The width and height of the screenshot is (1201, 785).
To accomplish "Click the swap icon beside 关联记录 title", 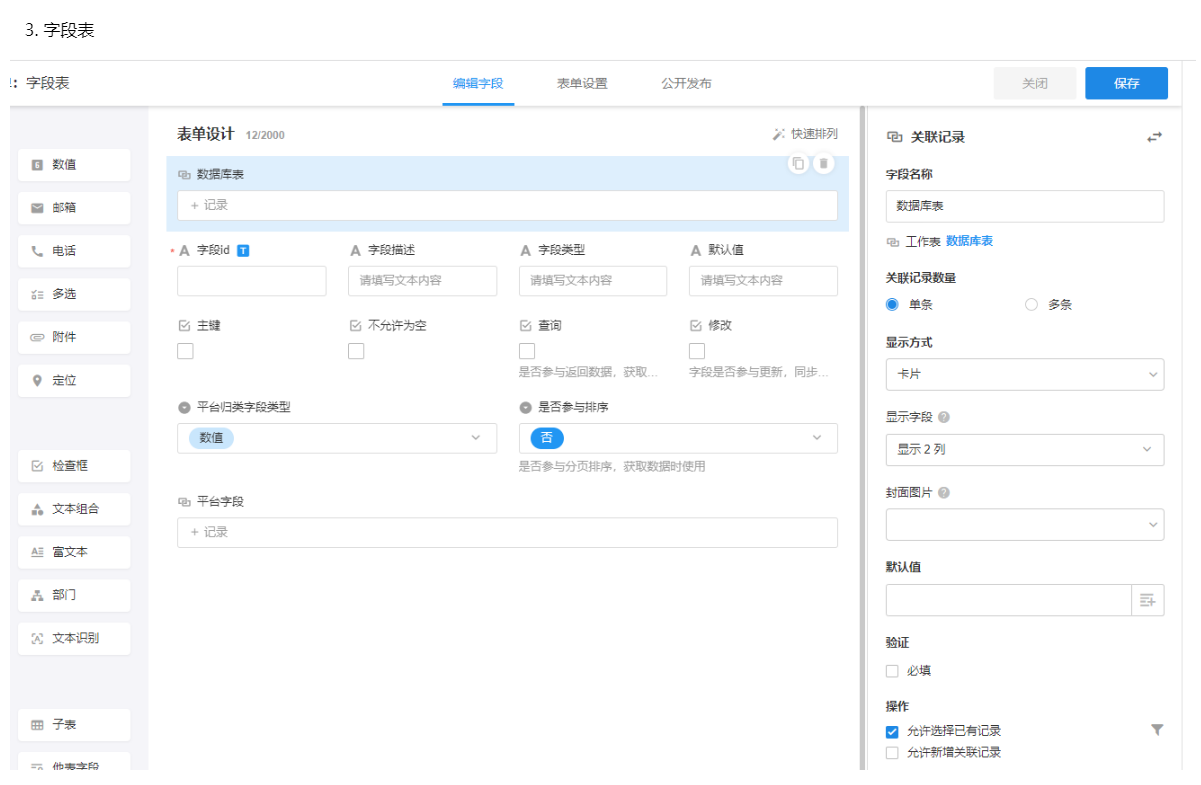I will click(1154, 138).
